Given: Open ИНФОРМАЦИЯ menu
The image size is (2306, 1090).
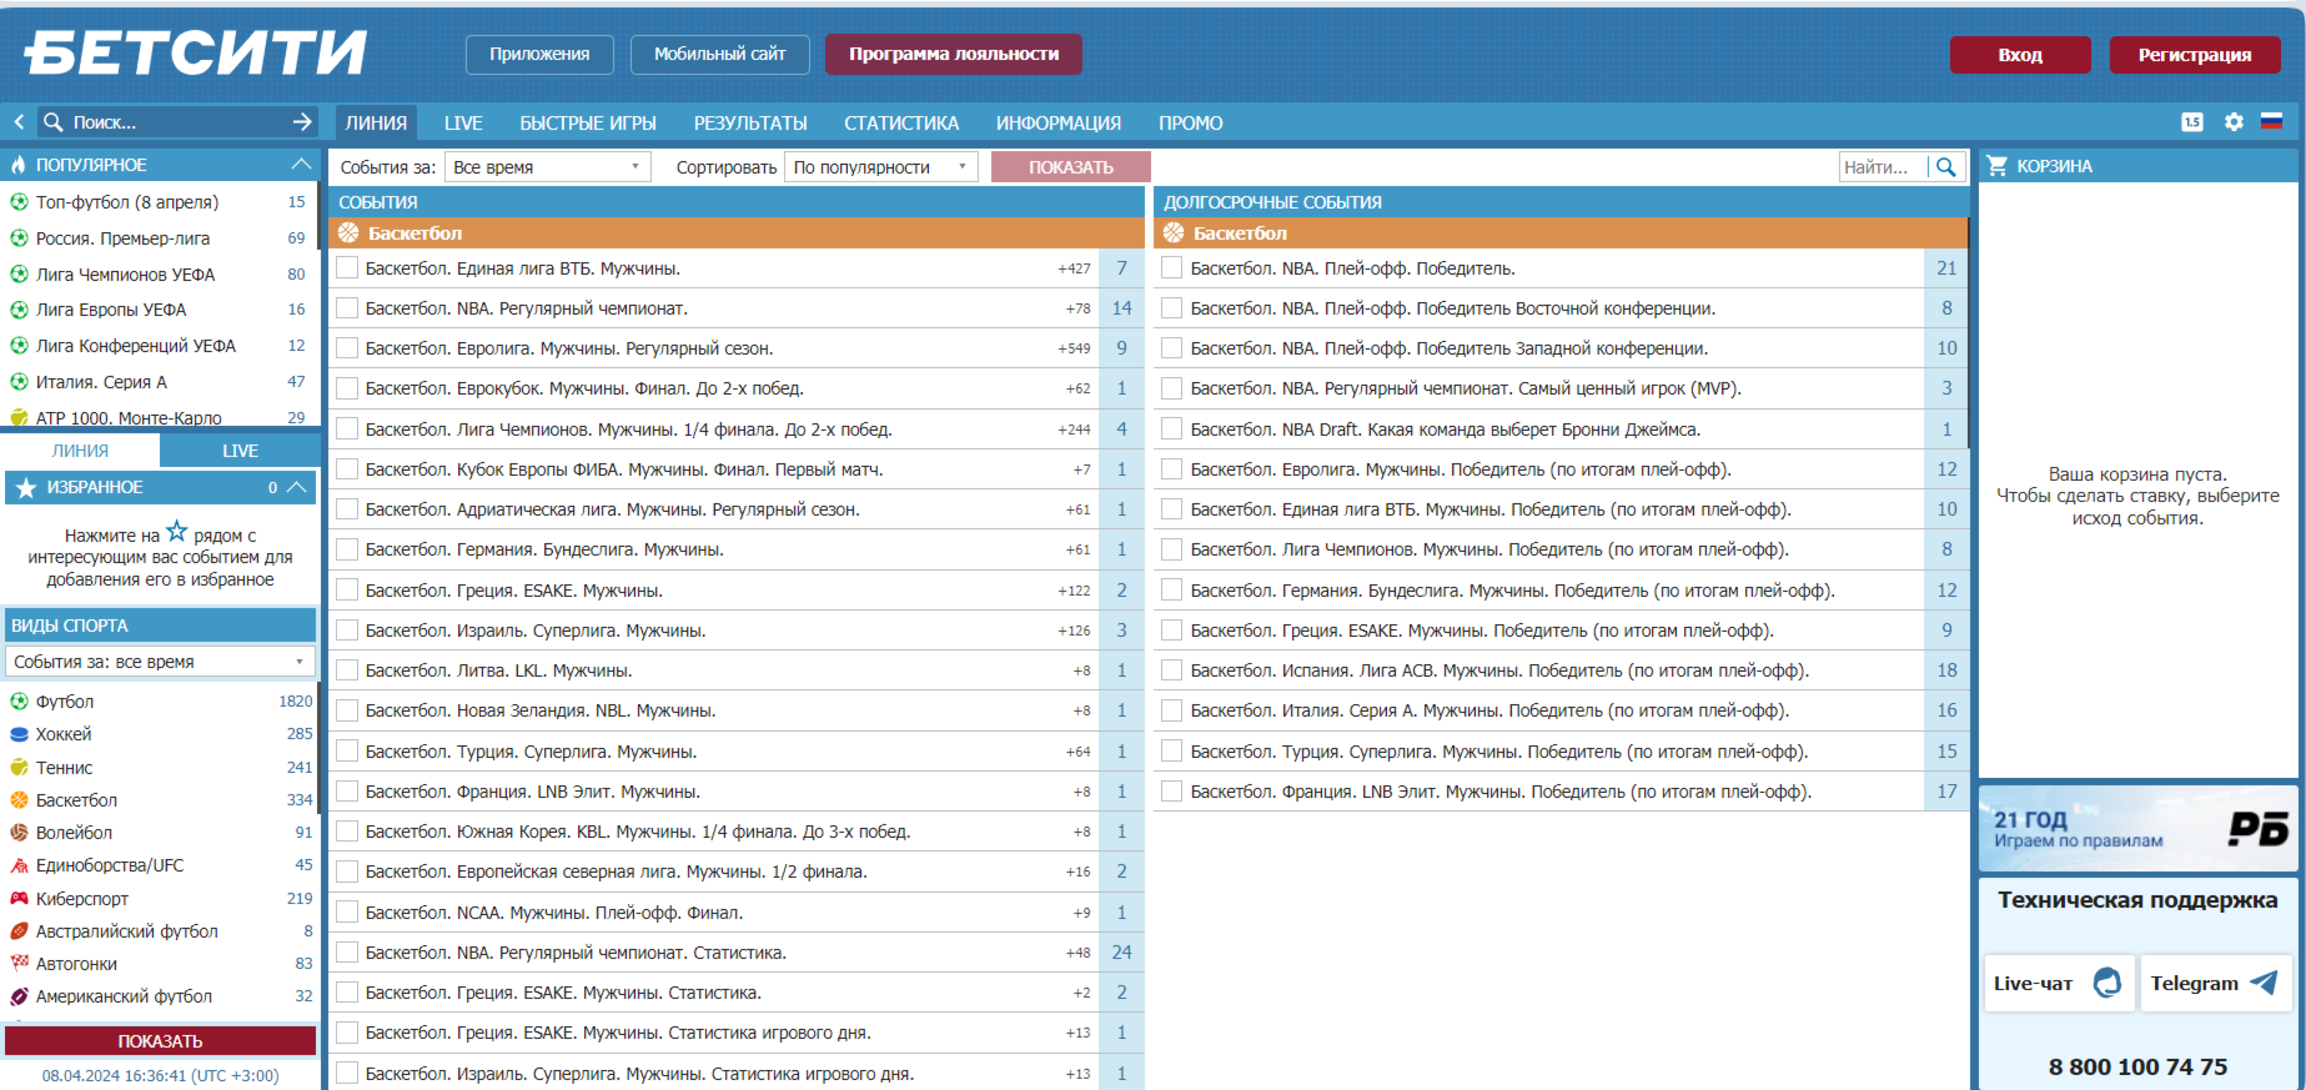Looking at the screenshot, I should (x=1058, y=123).
